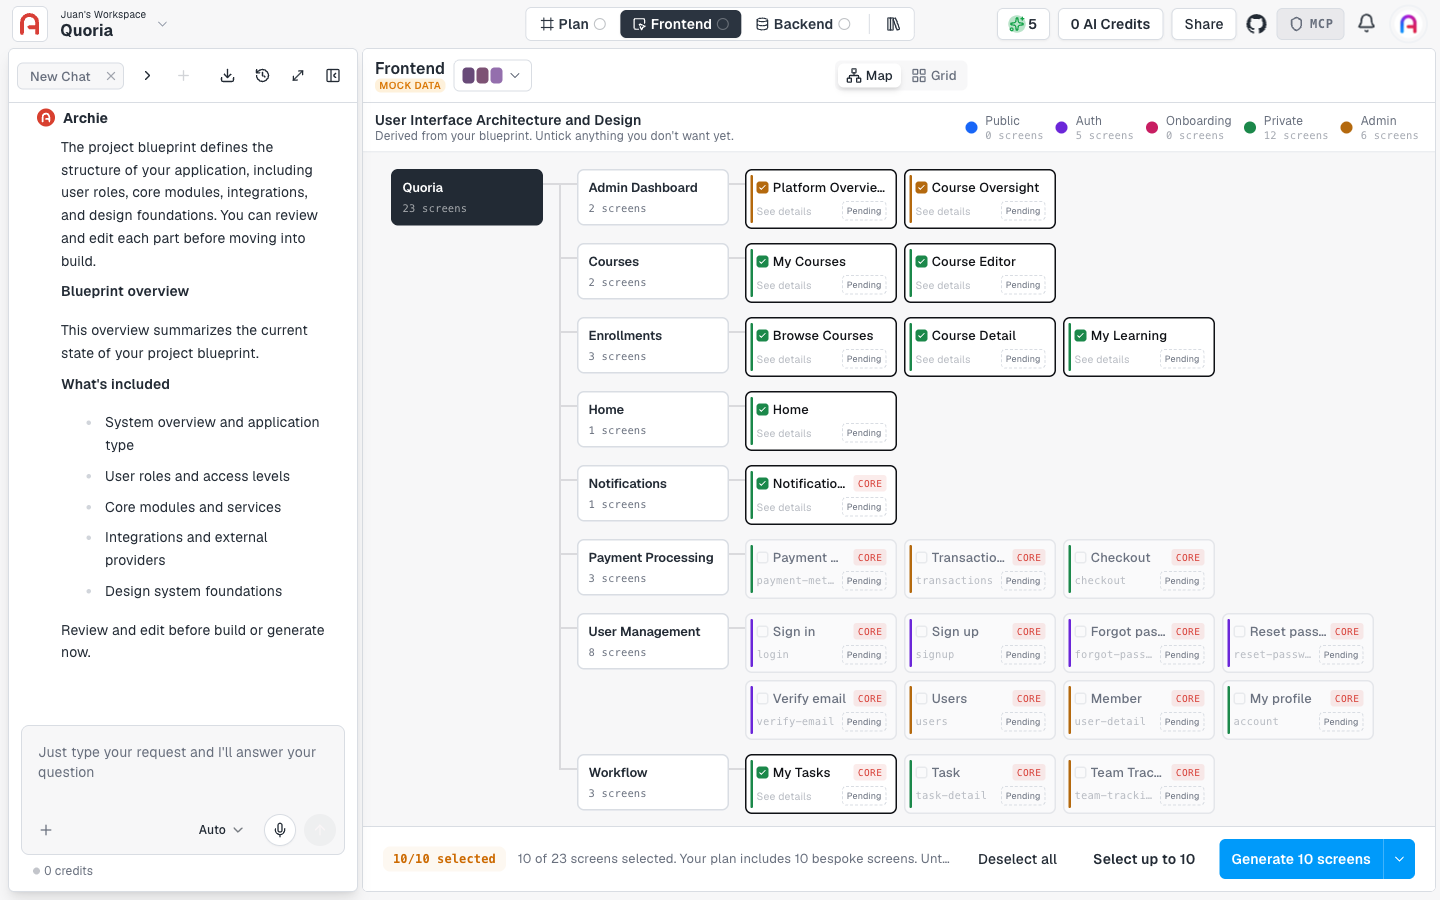The height and width of the screenshot is (900, 1440).
Task: Open the library books icon
Action: point(893,24)
